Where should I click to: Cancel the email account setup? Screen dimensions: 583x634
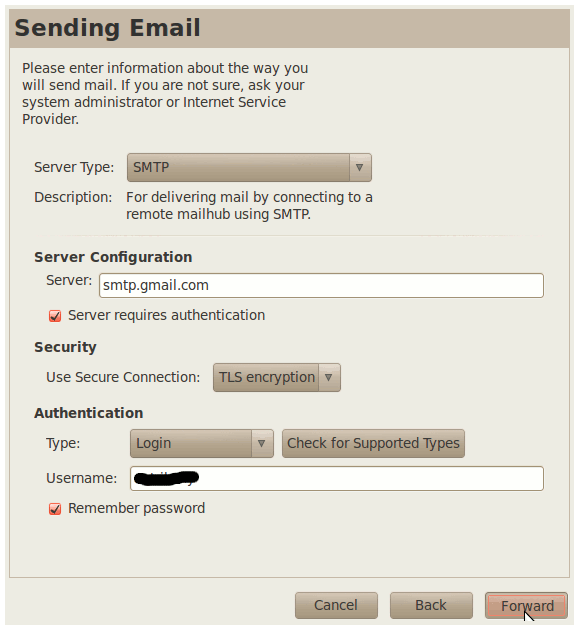tap(336, 605)
